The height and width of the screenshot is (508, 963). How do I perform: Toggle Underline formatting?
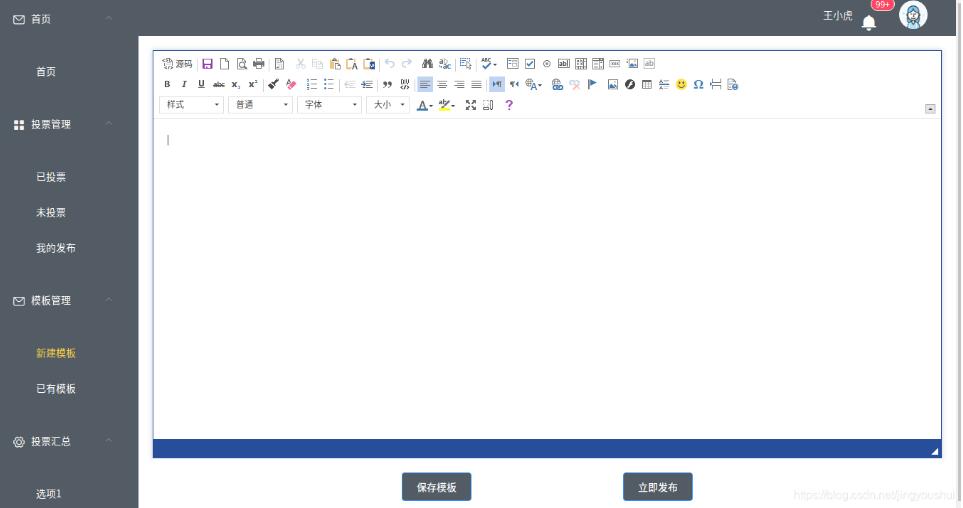(x=201, y=85)
